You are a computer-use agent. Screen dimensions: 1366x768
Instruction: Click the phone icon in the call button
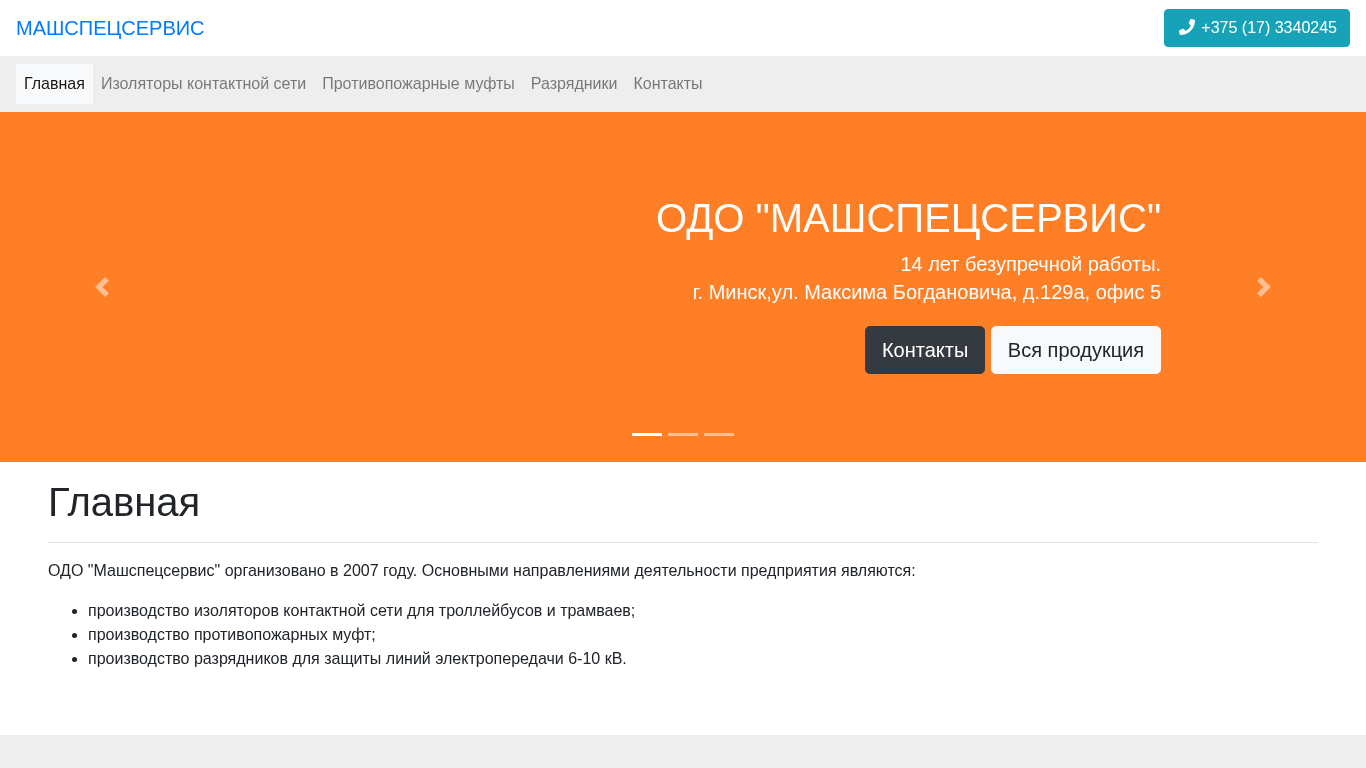(x=1187, y=27)
